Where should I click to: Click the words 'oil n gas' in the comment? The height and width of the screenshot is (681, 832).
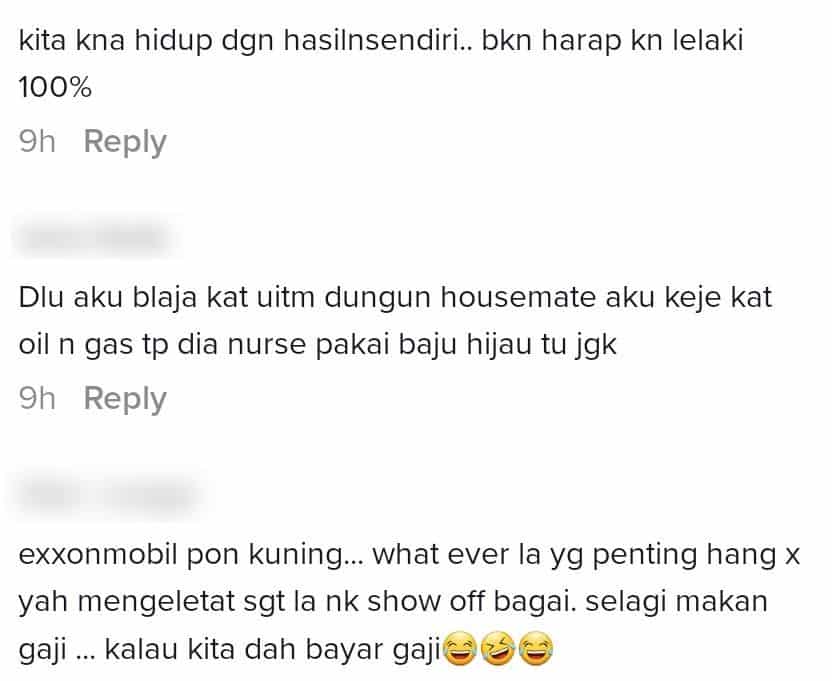coord(76,345)
